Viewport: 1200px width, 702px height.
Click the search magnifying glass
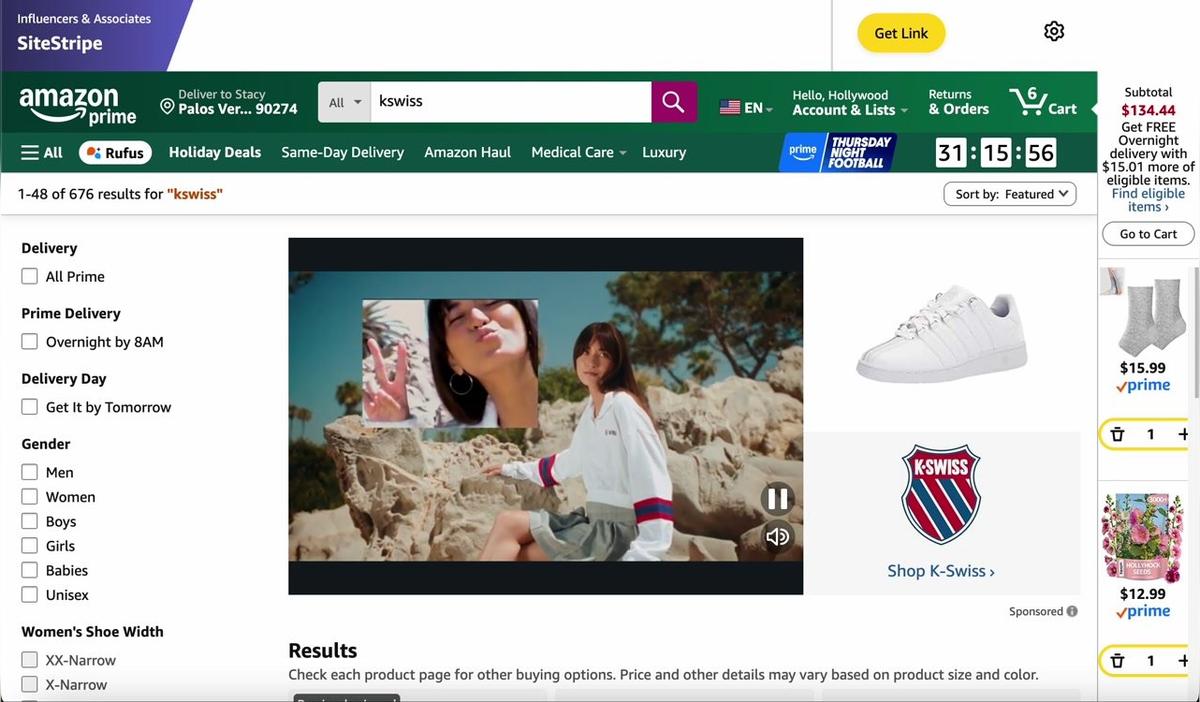click(x=672, y=101)
